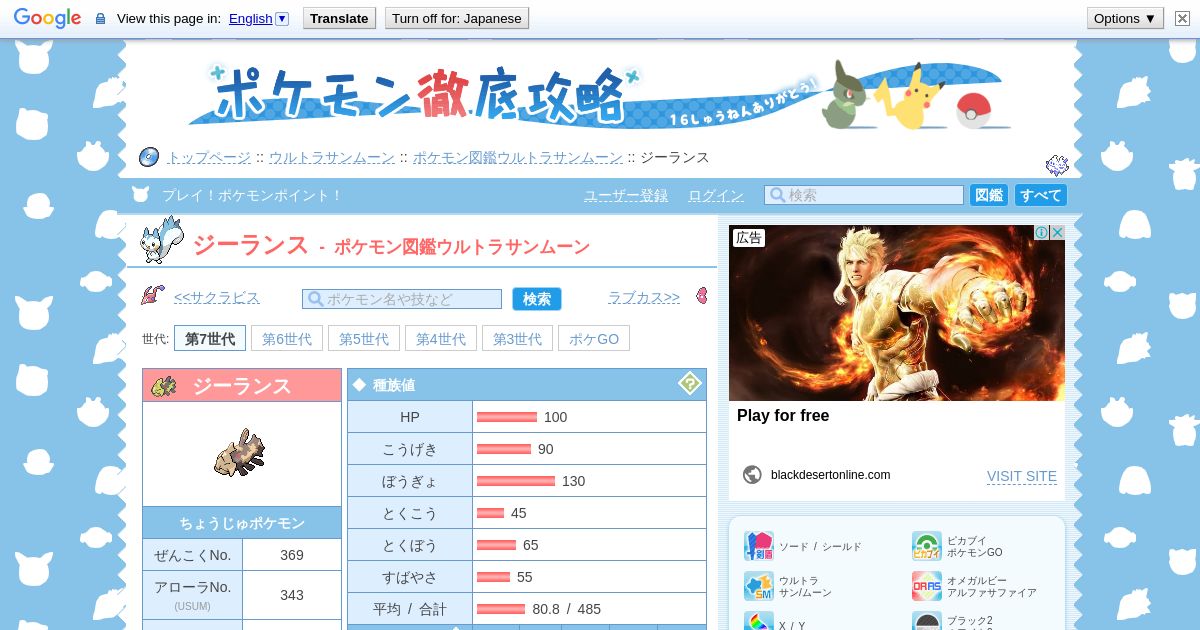Viewport: 1200px width, 630px height.
Task: Click the ad info icon on advertisement
Action: click(1041, 232)
